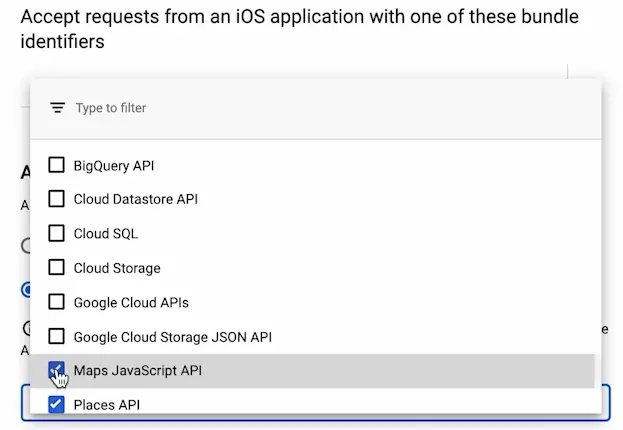
Task: Check Google Cloud Storage JSON API box
Action: [56, 336]
